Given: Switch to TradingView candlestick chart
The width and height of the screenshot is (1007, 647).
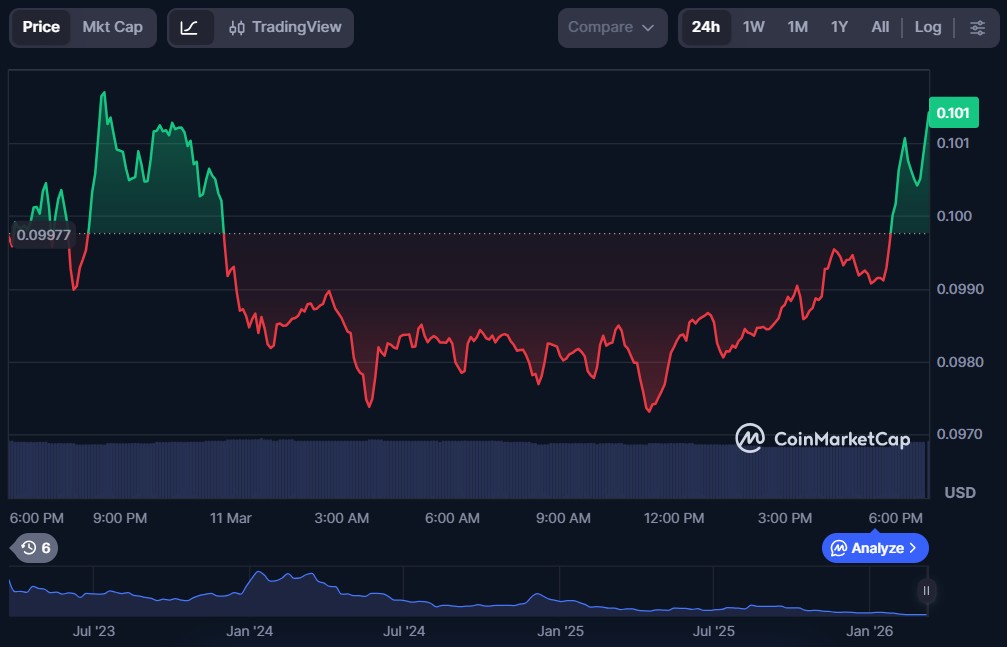Looking at the screenshot, I should click(284, 27).
